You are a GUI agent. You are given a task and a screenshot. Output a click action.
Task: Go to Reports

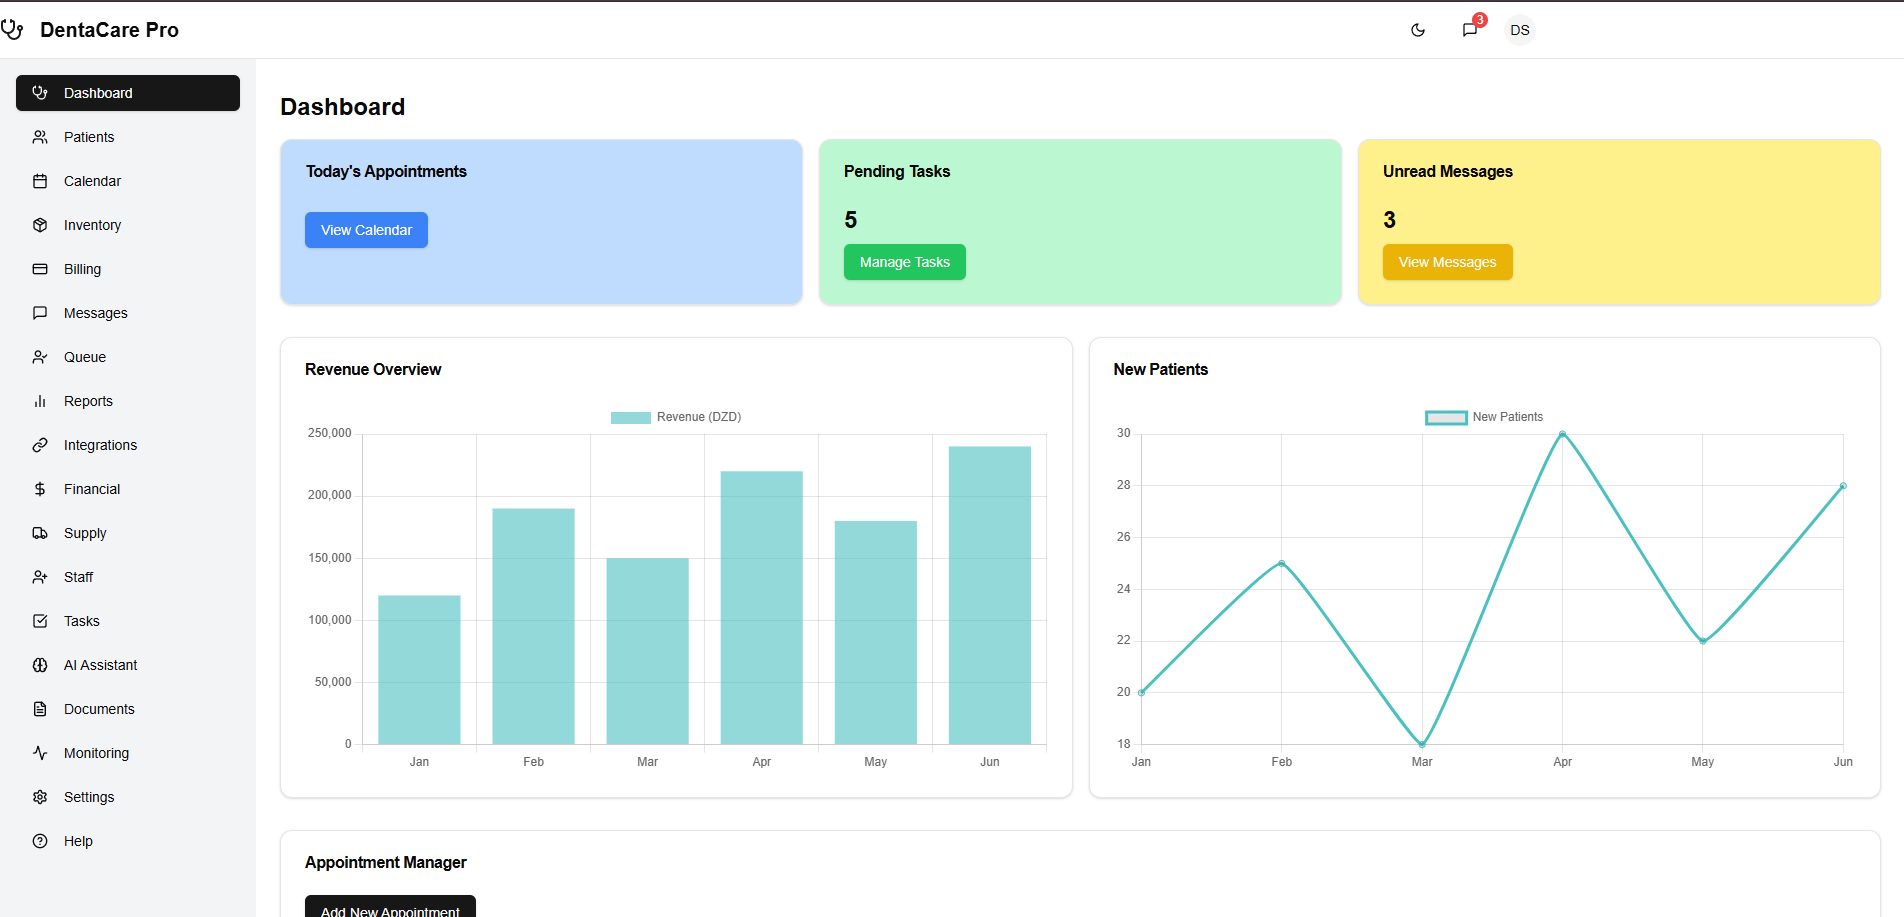[x=128, y=401]
